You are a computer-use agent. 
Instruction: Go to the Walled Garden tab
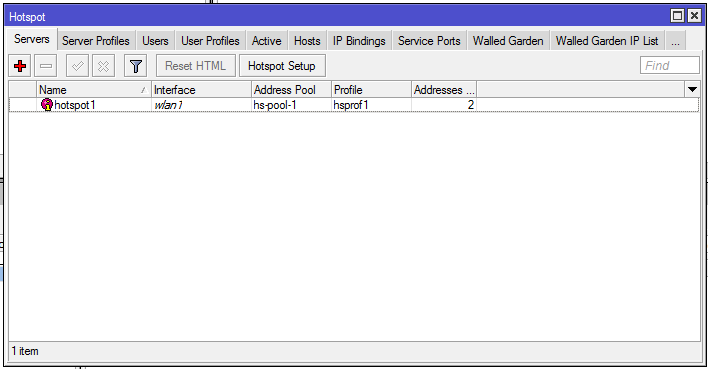click(508, 41)
